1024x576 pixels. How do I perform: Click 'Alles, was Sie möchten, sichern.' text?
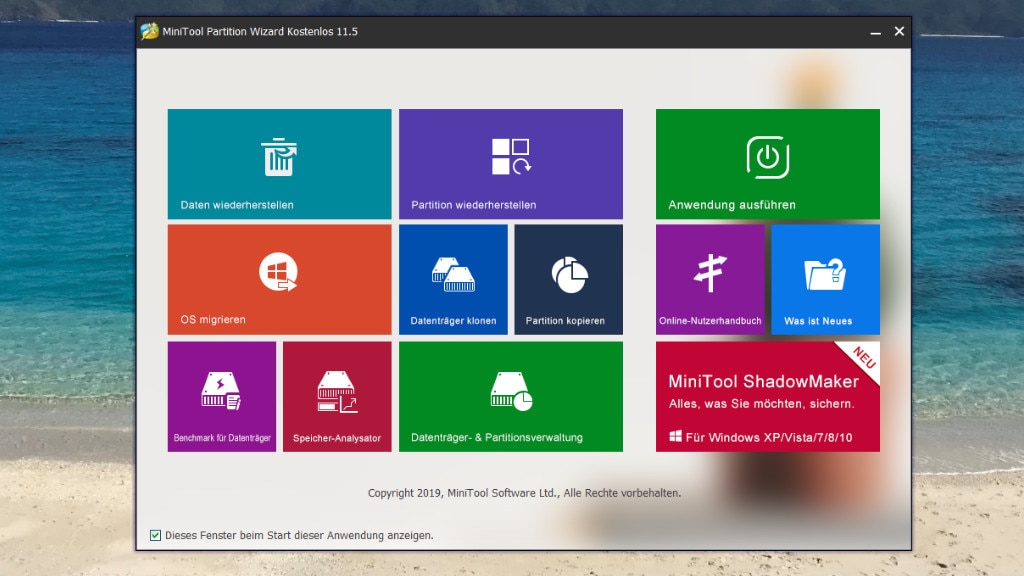click(761, 404)
